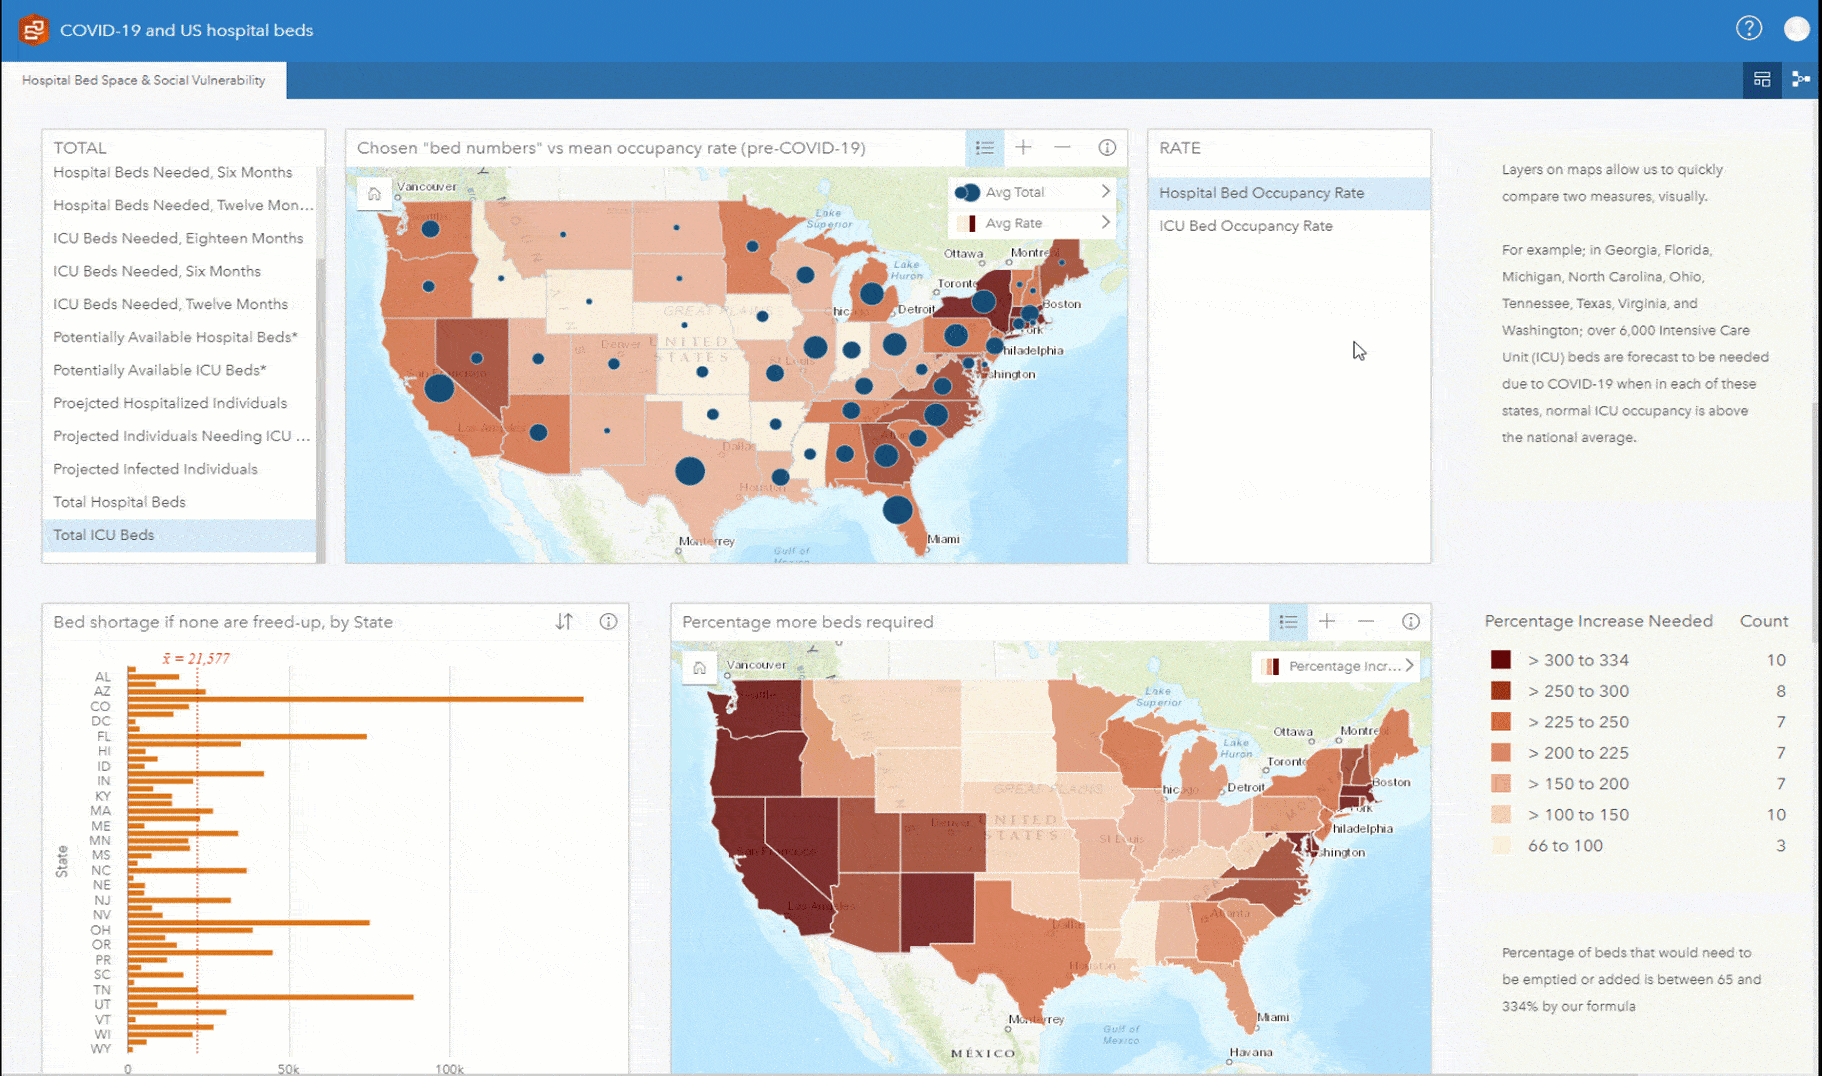The width and height of the screenshot is (1822, 1076).
Task: Click the RATE card title
Action: 1180,148
